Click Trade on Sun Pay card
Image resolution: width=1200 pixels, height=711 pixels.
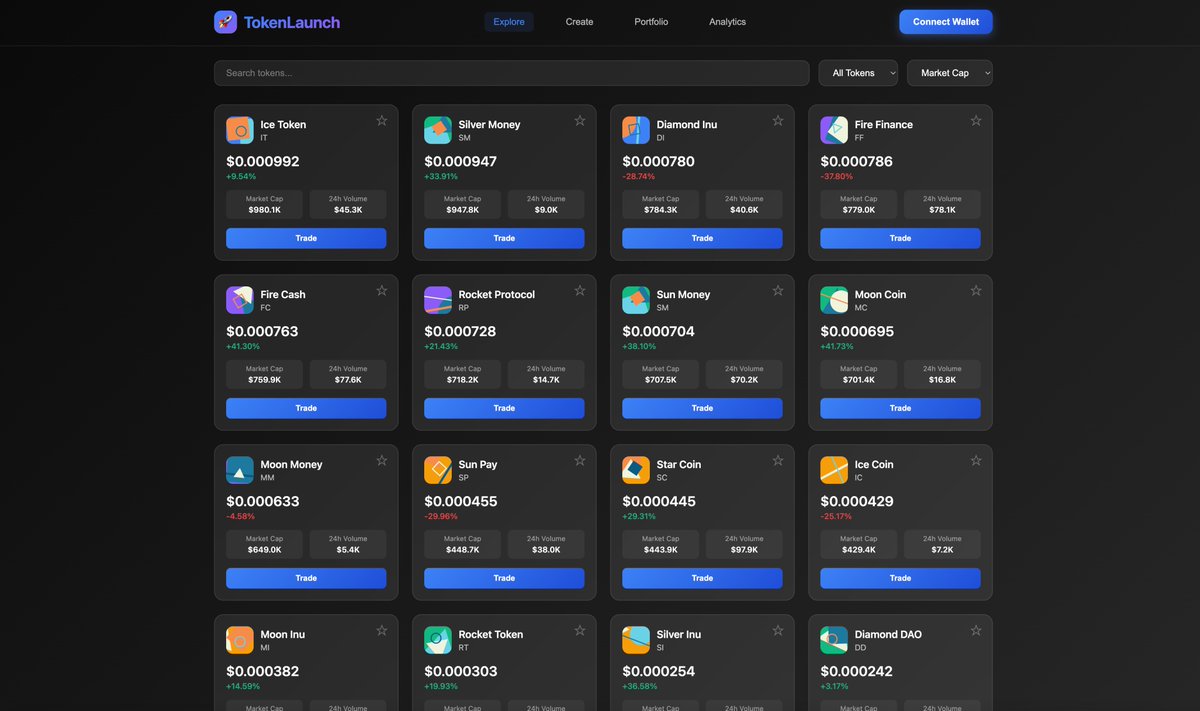tap(504, 578)
